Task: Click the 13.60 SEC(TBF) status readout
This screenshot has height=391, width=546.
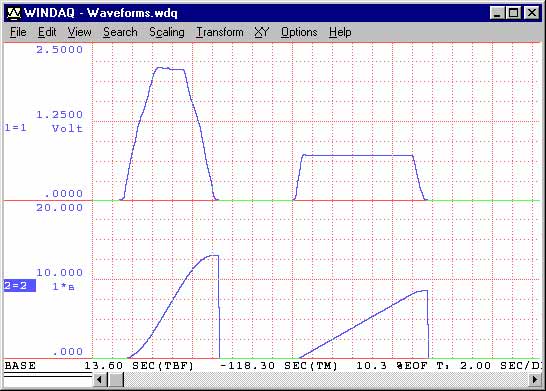Action: click(139, 366)
